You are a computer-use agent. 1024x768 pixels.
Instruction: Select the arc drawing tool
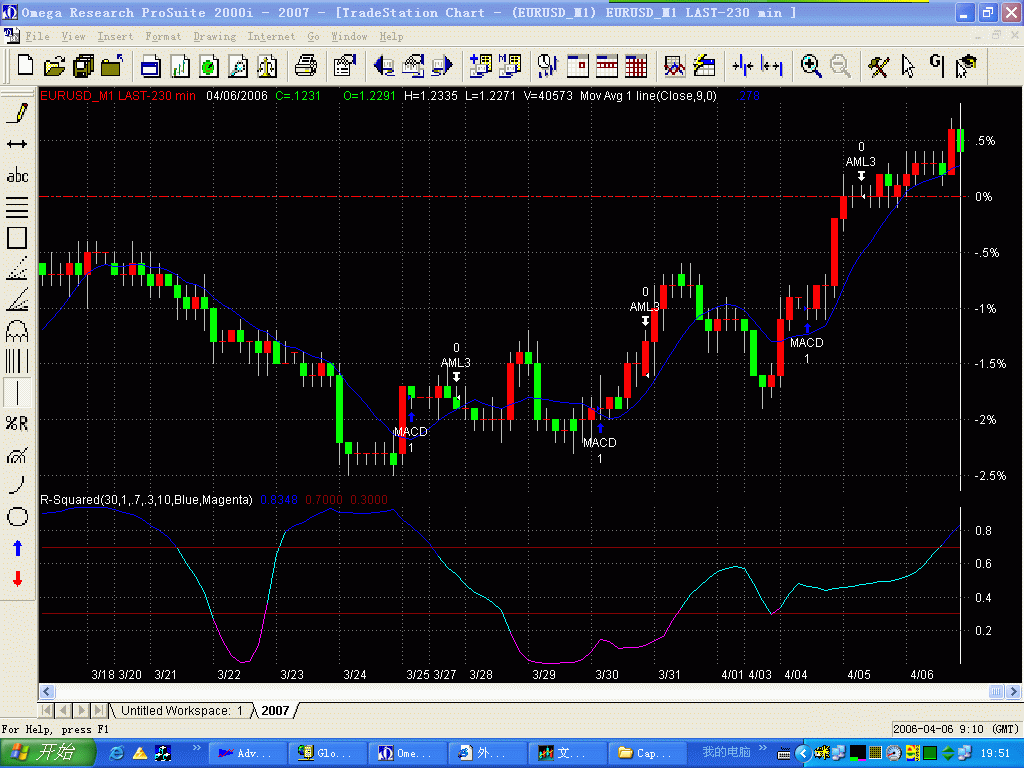(17, 485)
